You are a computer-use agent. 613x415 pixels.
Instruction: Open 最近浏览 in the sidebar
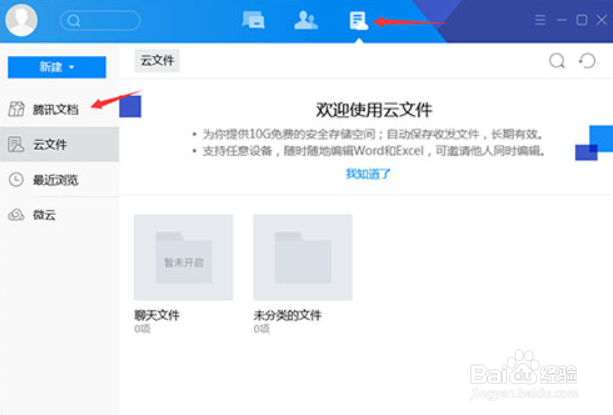tap(59, 180)
